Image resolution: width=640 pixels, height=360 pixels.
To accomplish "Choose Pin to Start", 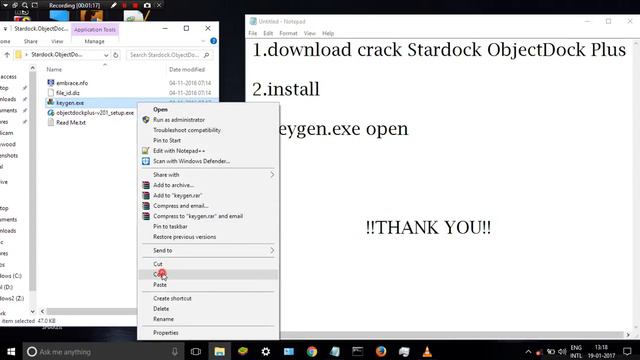I will pos(167,140).
